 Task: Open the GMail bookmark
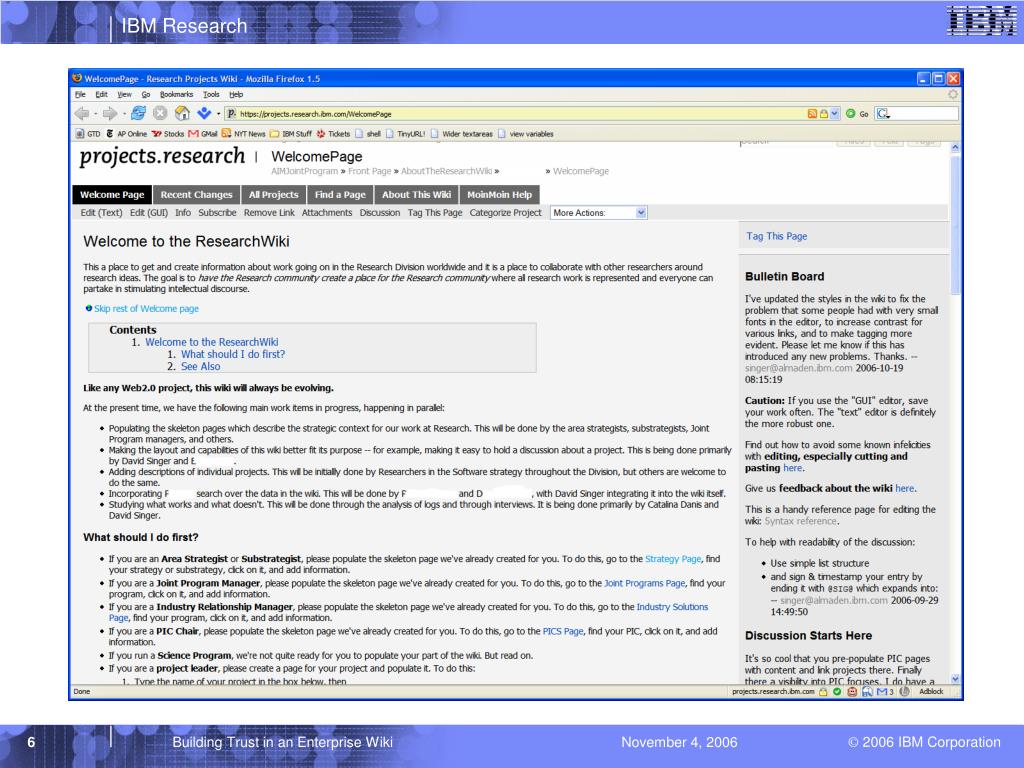[203, 134]
